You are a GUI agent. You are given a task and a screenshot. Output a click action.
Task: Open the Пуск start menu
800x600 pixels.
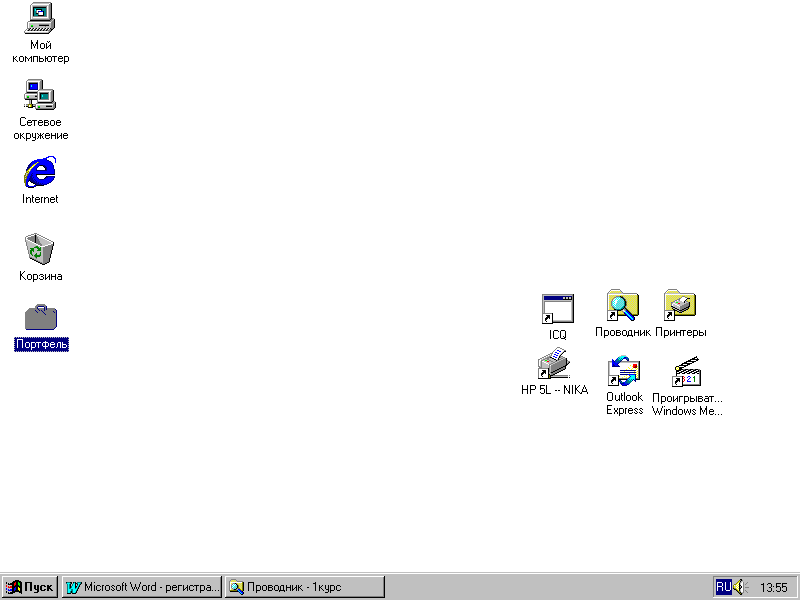pyautogui.click(x=30, y=587)
